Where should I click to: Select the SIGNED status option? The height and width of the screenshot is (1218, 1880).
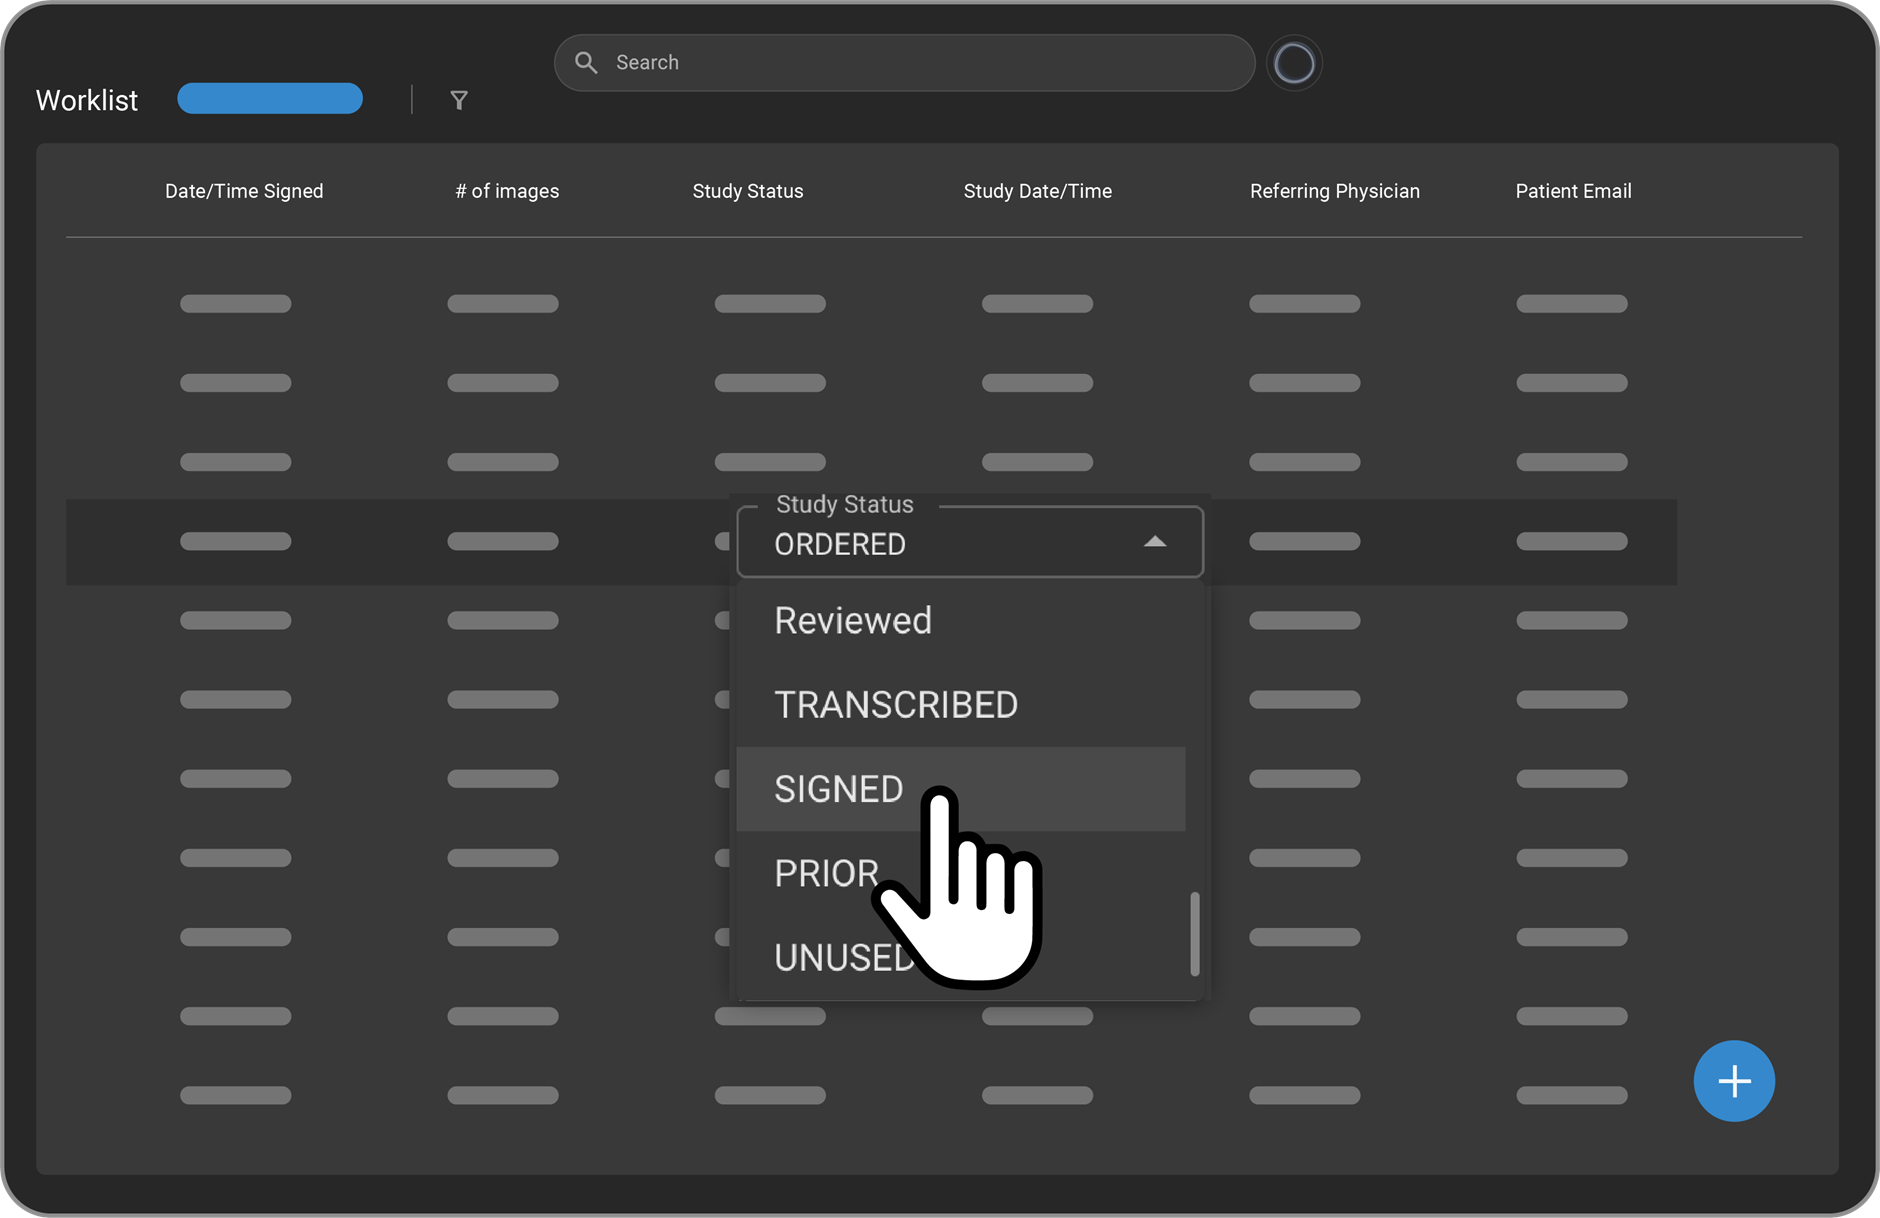click(839, 789)
